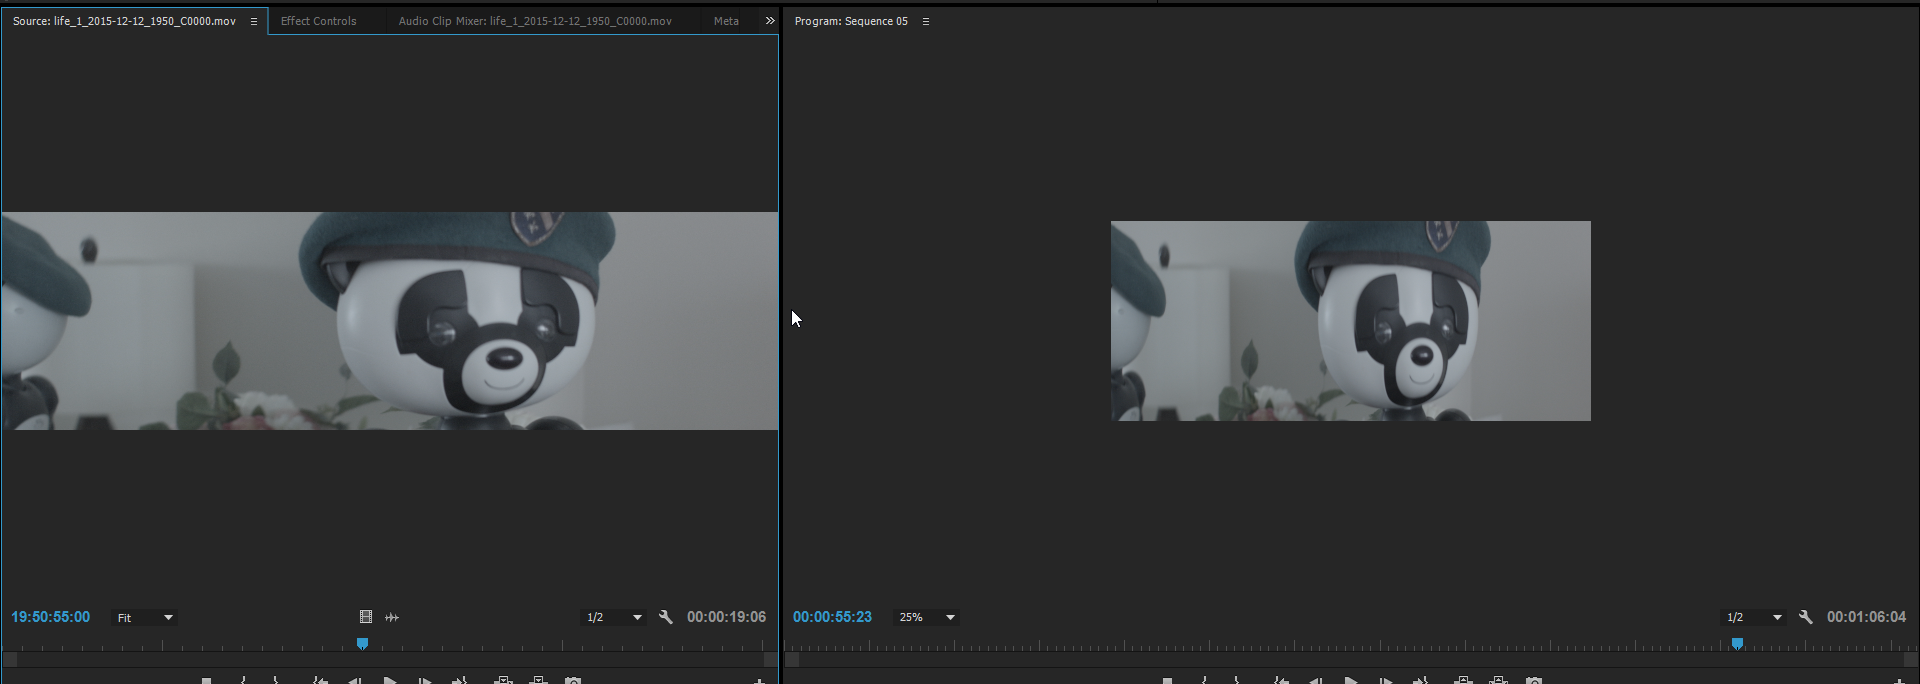Open Source monitor wrench settings
The image size is (1920, 684).
point(666,617)
